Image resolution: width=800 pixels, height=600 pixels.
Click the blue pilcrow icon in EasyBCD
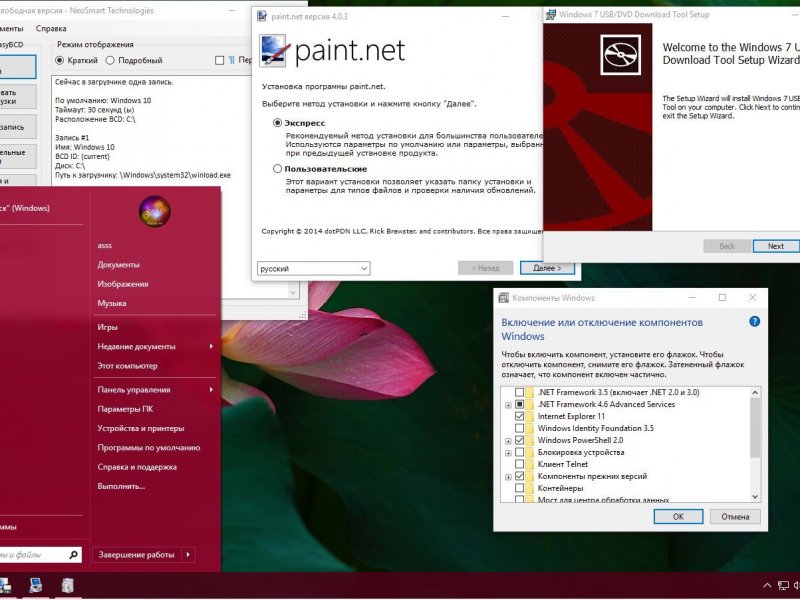click(x=231, y=60)
